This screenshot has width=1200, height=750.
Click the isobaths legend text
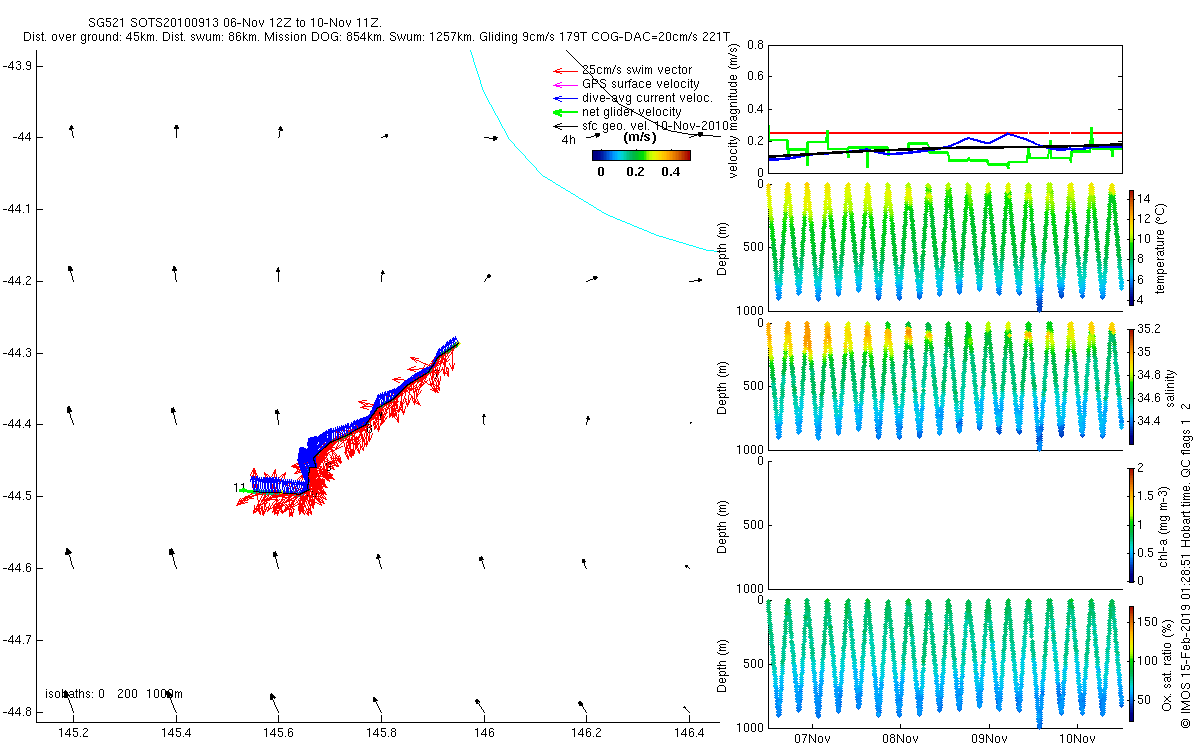pyautogui.click(x=113, y=693)
